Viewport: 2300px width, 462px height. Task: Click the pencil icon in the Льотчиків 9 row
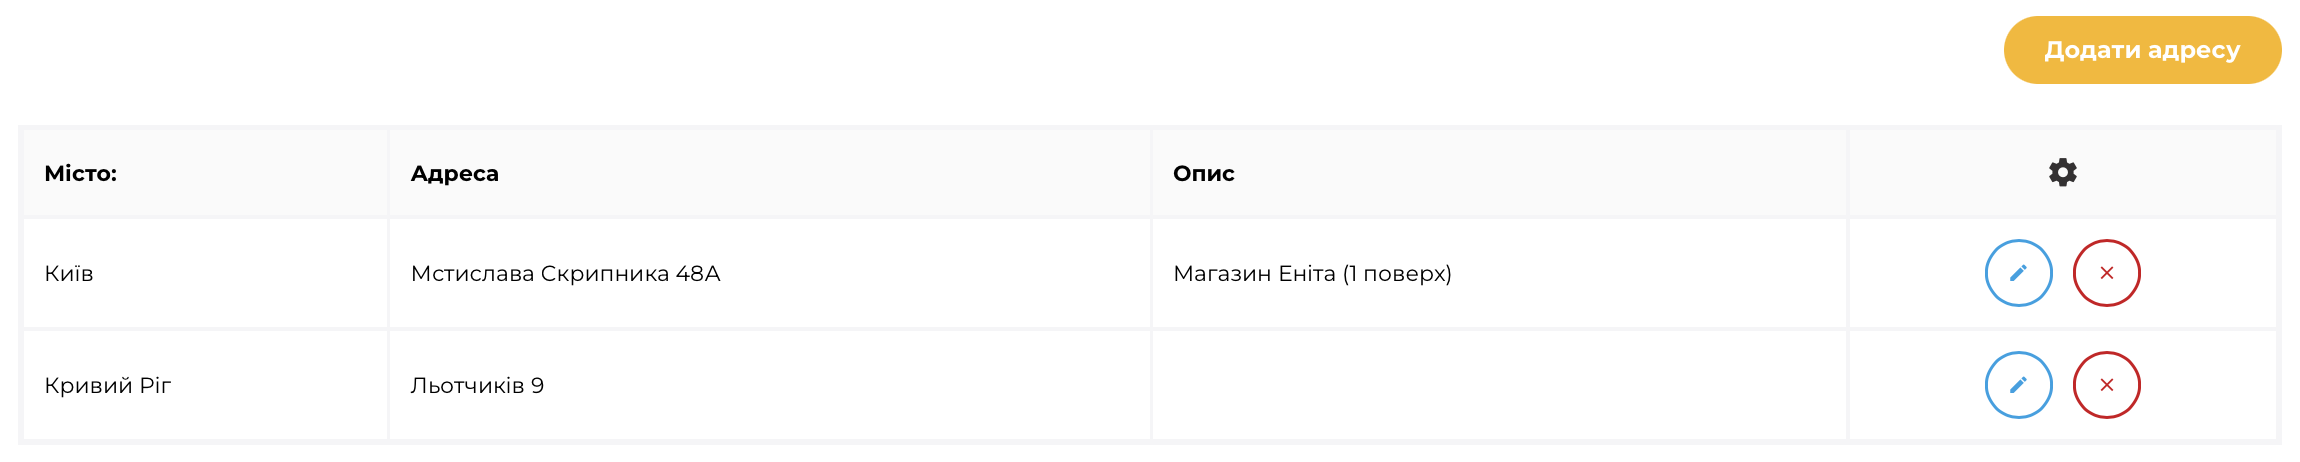pyautogui.click(x=2018, y=385)
